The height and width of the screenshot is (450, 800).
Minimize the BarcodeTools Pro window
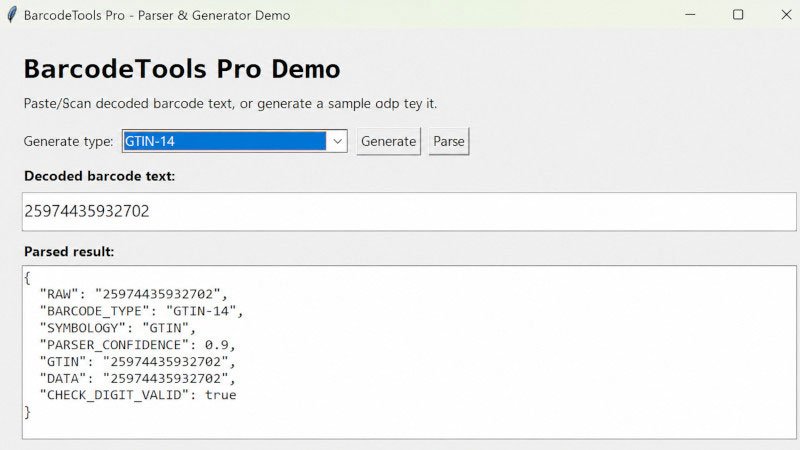tap(690, 15)
